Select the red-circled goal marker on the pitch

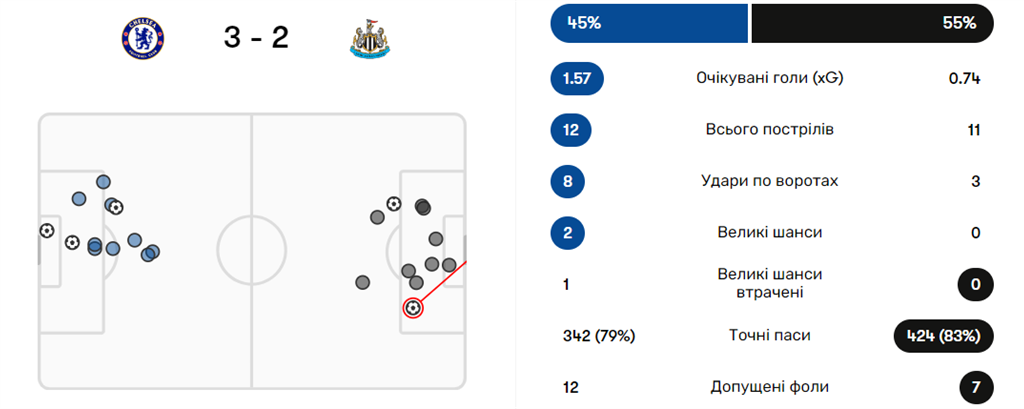coord(413,307)
